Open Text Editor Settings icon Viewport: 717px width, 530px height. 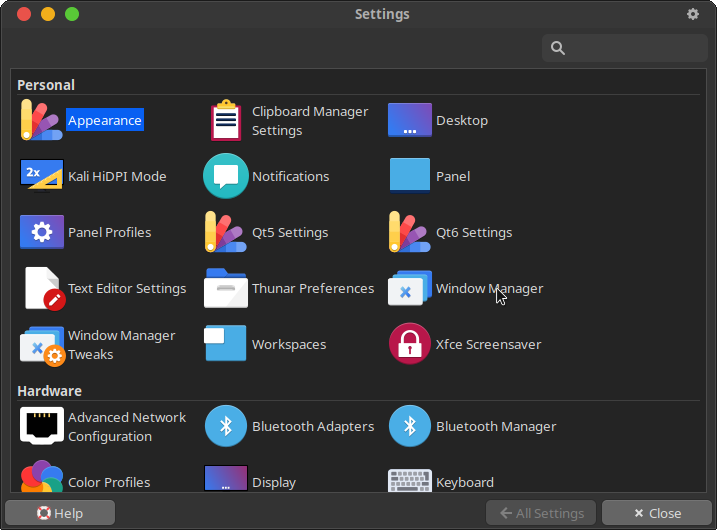(x=43, y=288)
